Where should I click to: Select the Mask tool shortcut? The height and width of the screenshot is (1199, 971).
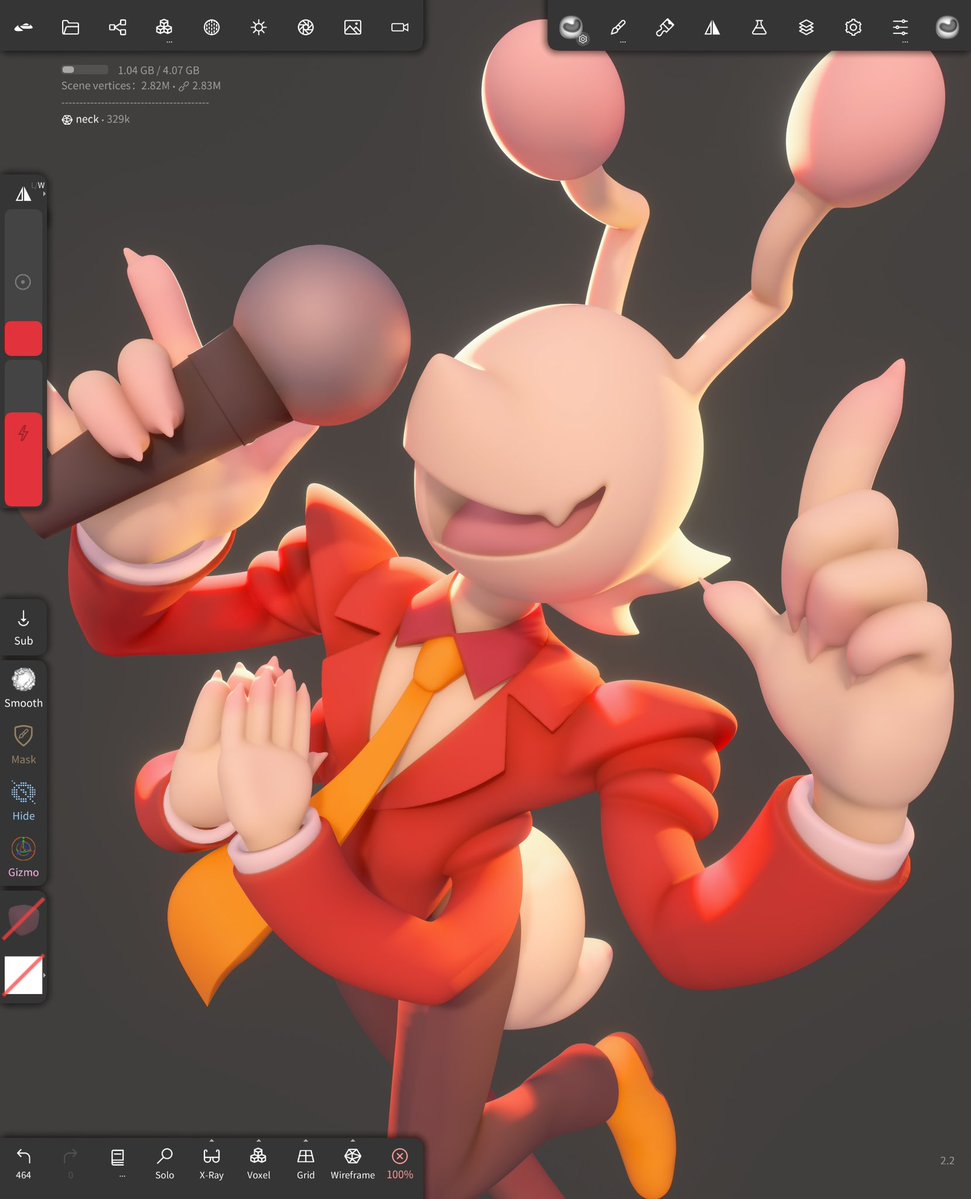24,744
